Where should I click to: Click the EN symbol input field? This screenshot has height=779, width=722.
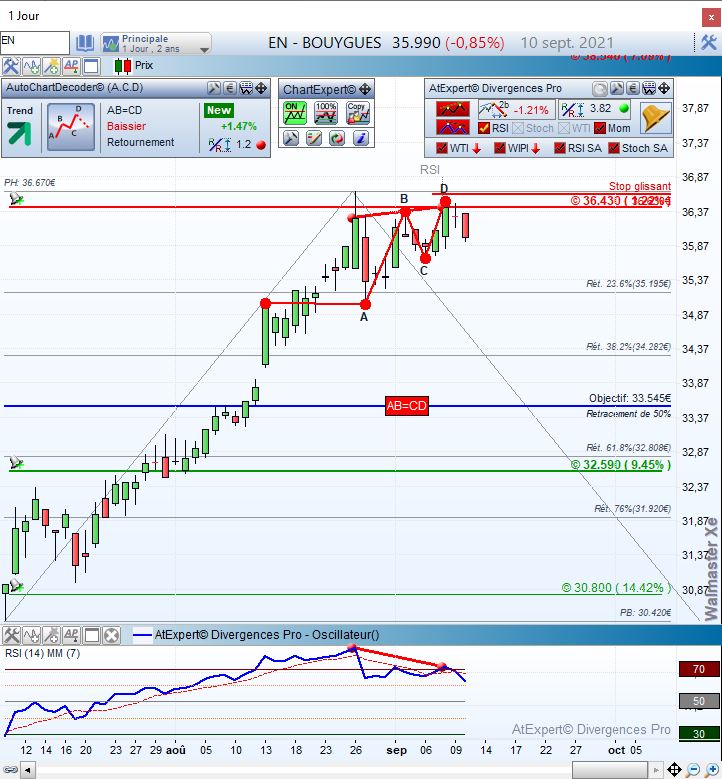point(35,42)
